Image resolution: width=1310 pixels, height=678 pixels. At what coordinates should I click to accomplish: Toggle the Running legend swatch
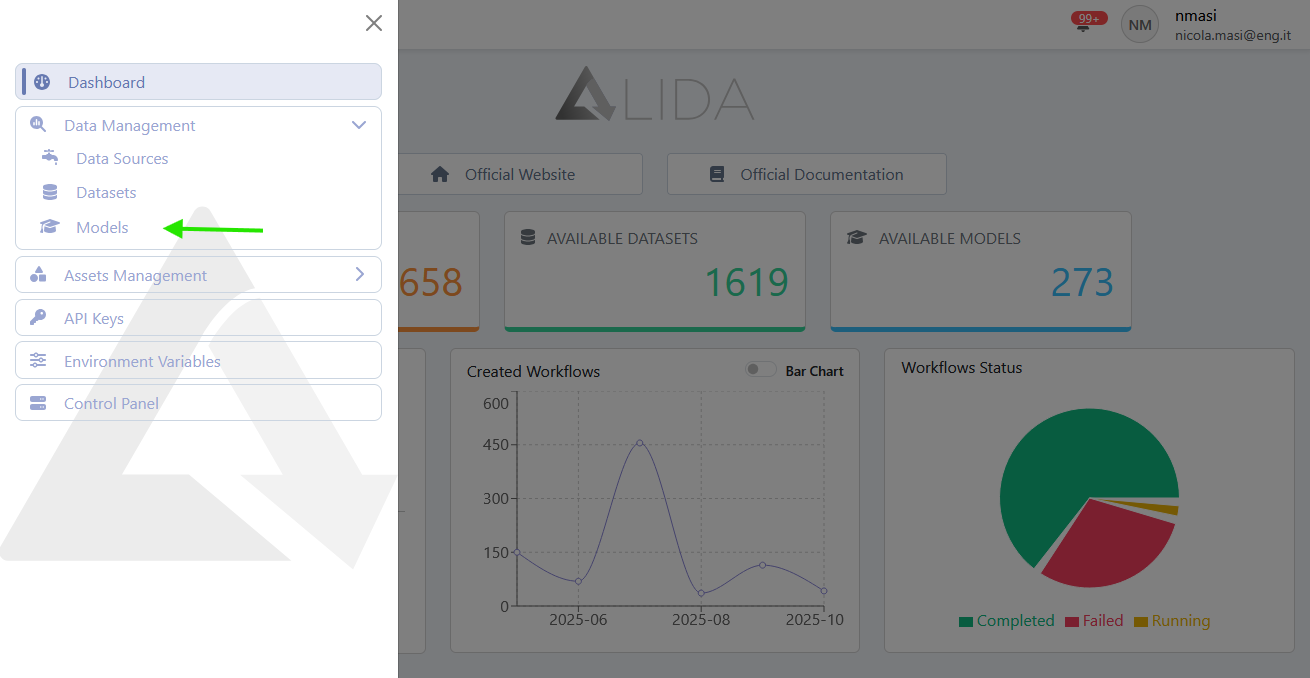(1141, 621)
